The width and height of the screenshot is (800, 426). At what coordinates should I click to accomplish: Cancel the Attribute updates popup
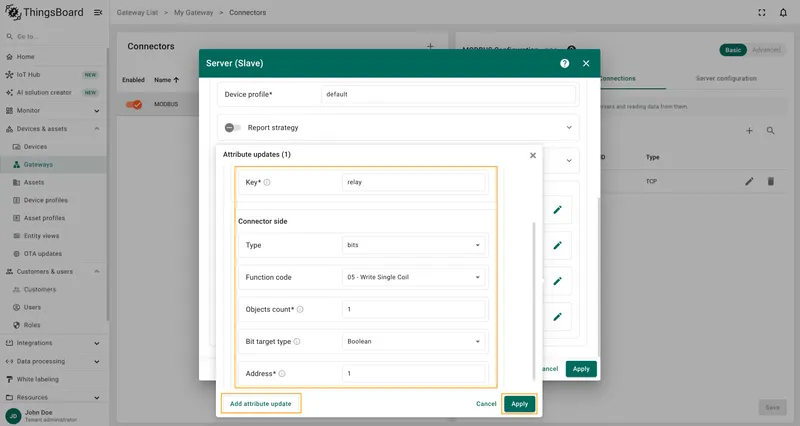pyautogui.click(x=486, y=404)
